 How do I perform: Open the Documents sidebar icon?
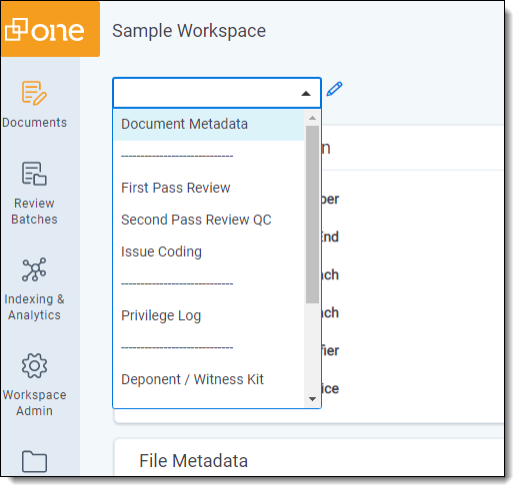tap(34, 93)
